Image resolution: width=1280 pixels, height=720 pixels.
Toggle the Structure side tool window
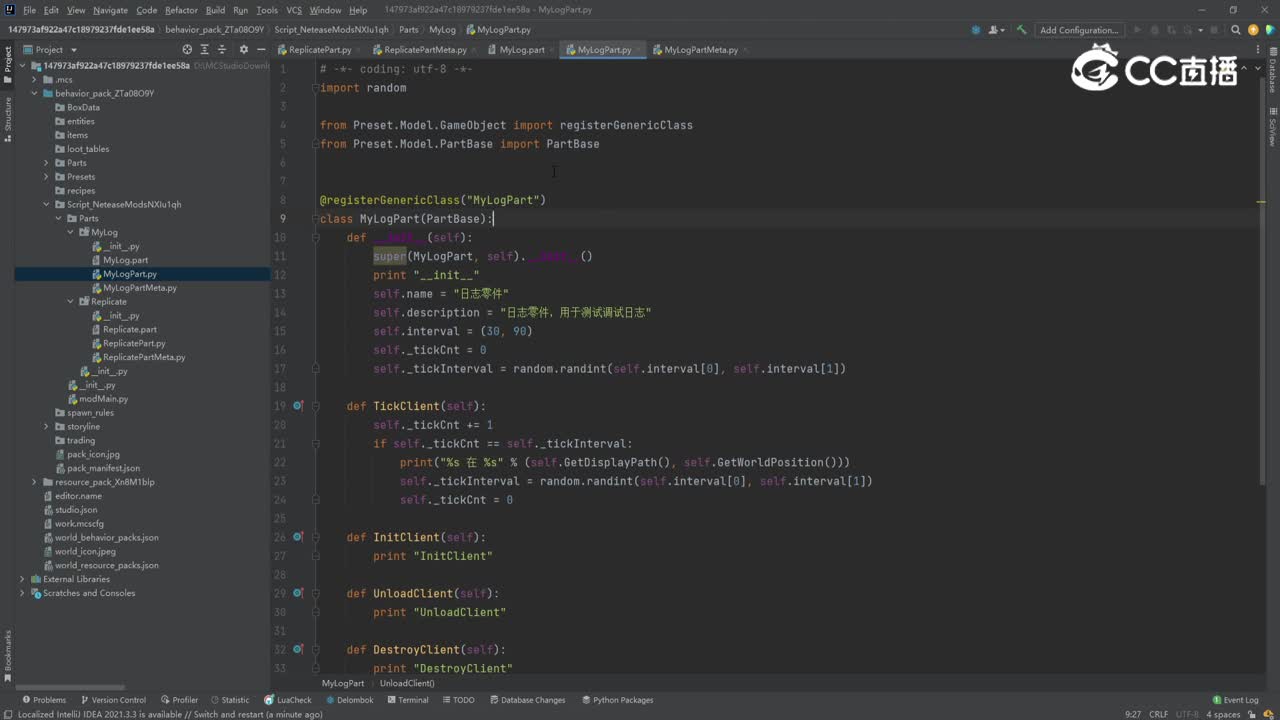[7, 118]
